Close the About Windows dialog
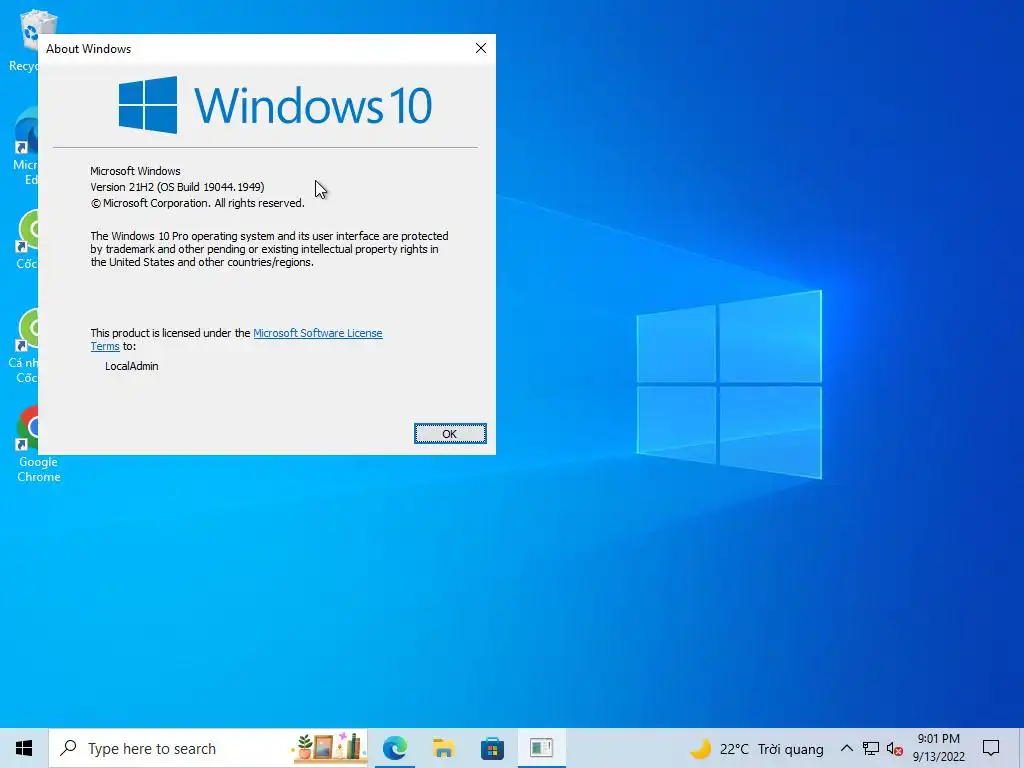1024x768 pixels. click(481, 48)
